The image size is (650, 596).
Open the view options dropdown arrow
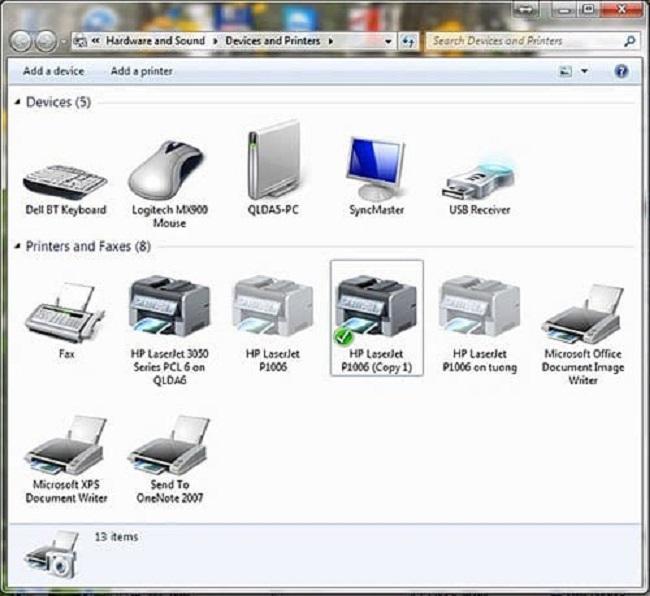point(585,71)
